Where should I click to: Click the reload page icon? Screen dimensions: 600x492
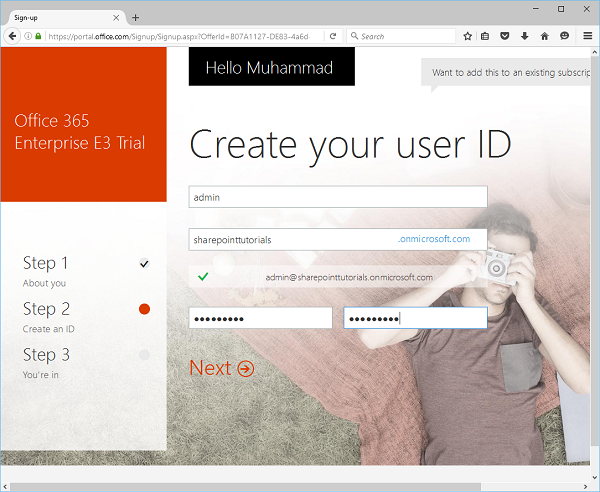pyautogui.click(x=333, y=36)
